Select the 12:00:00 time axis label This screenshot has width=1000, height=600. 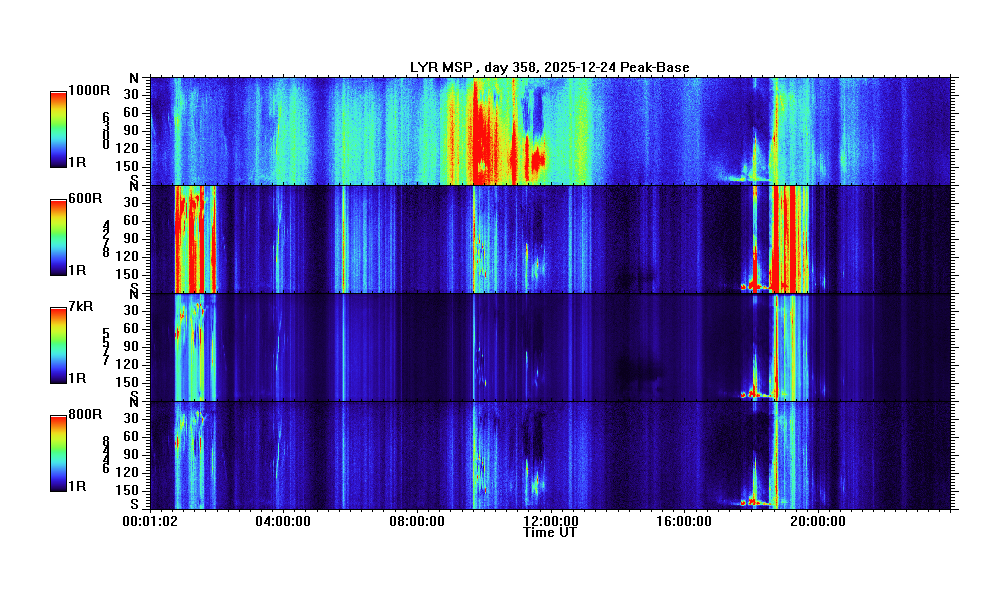(550, 521)
